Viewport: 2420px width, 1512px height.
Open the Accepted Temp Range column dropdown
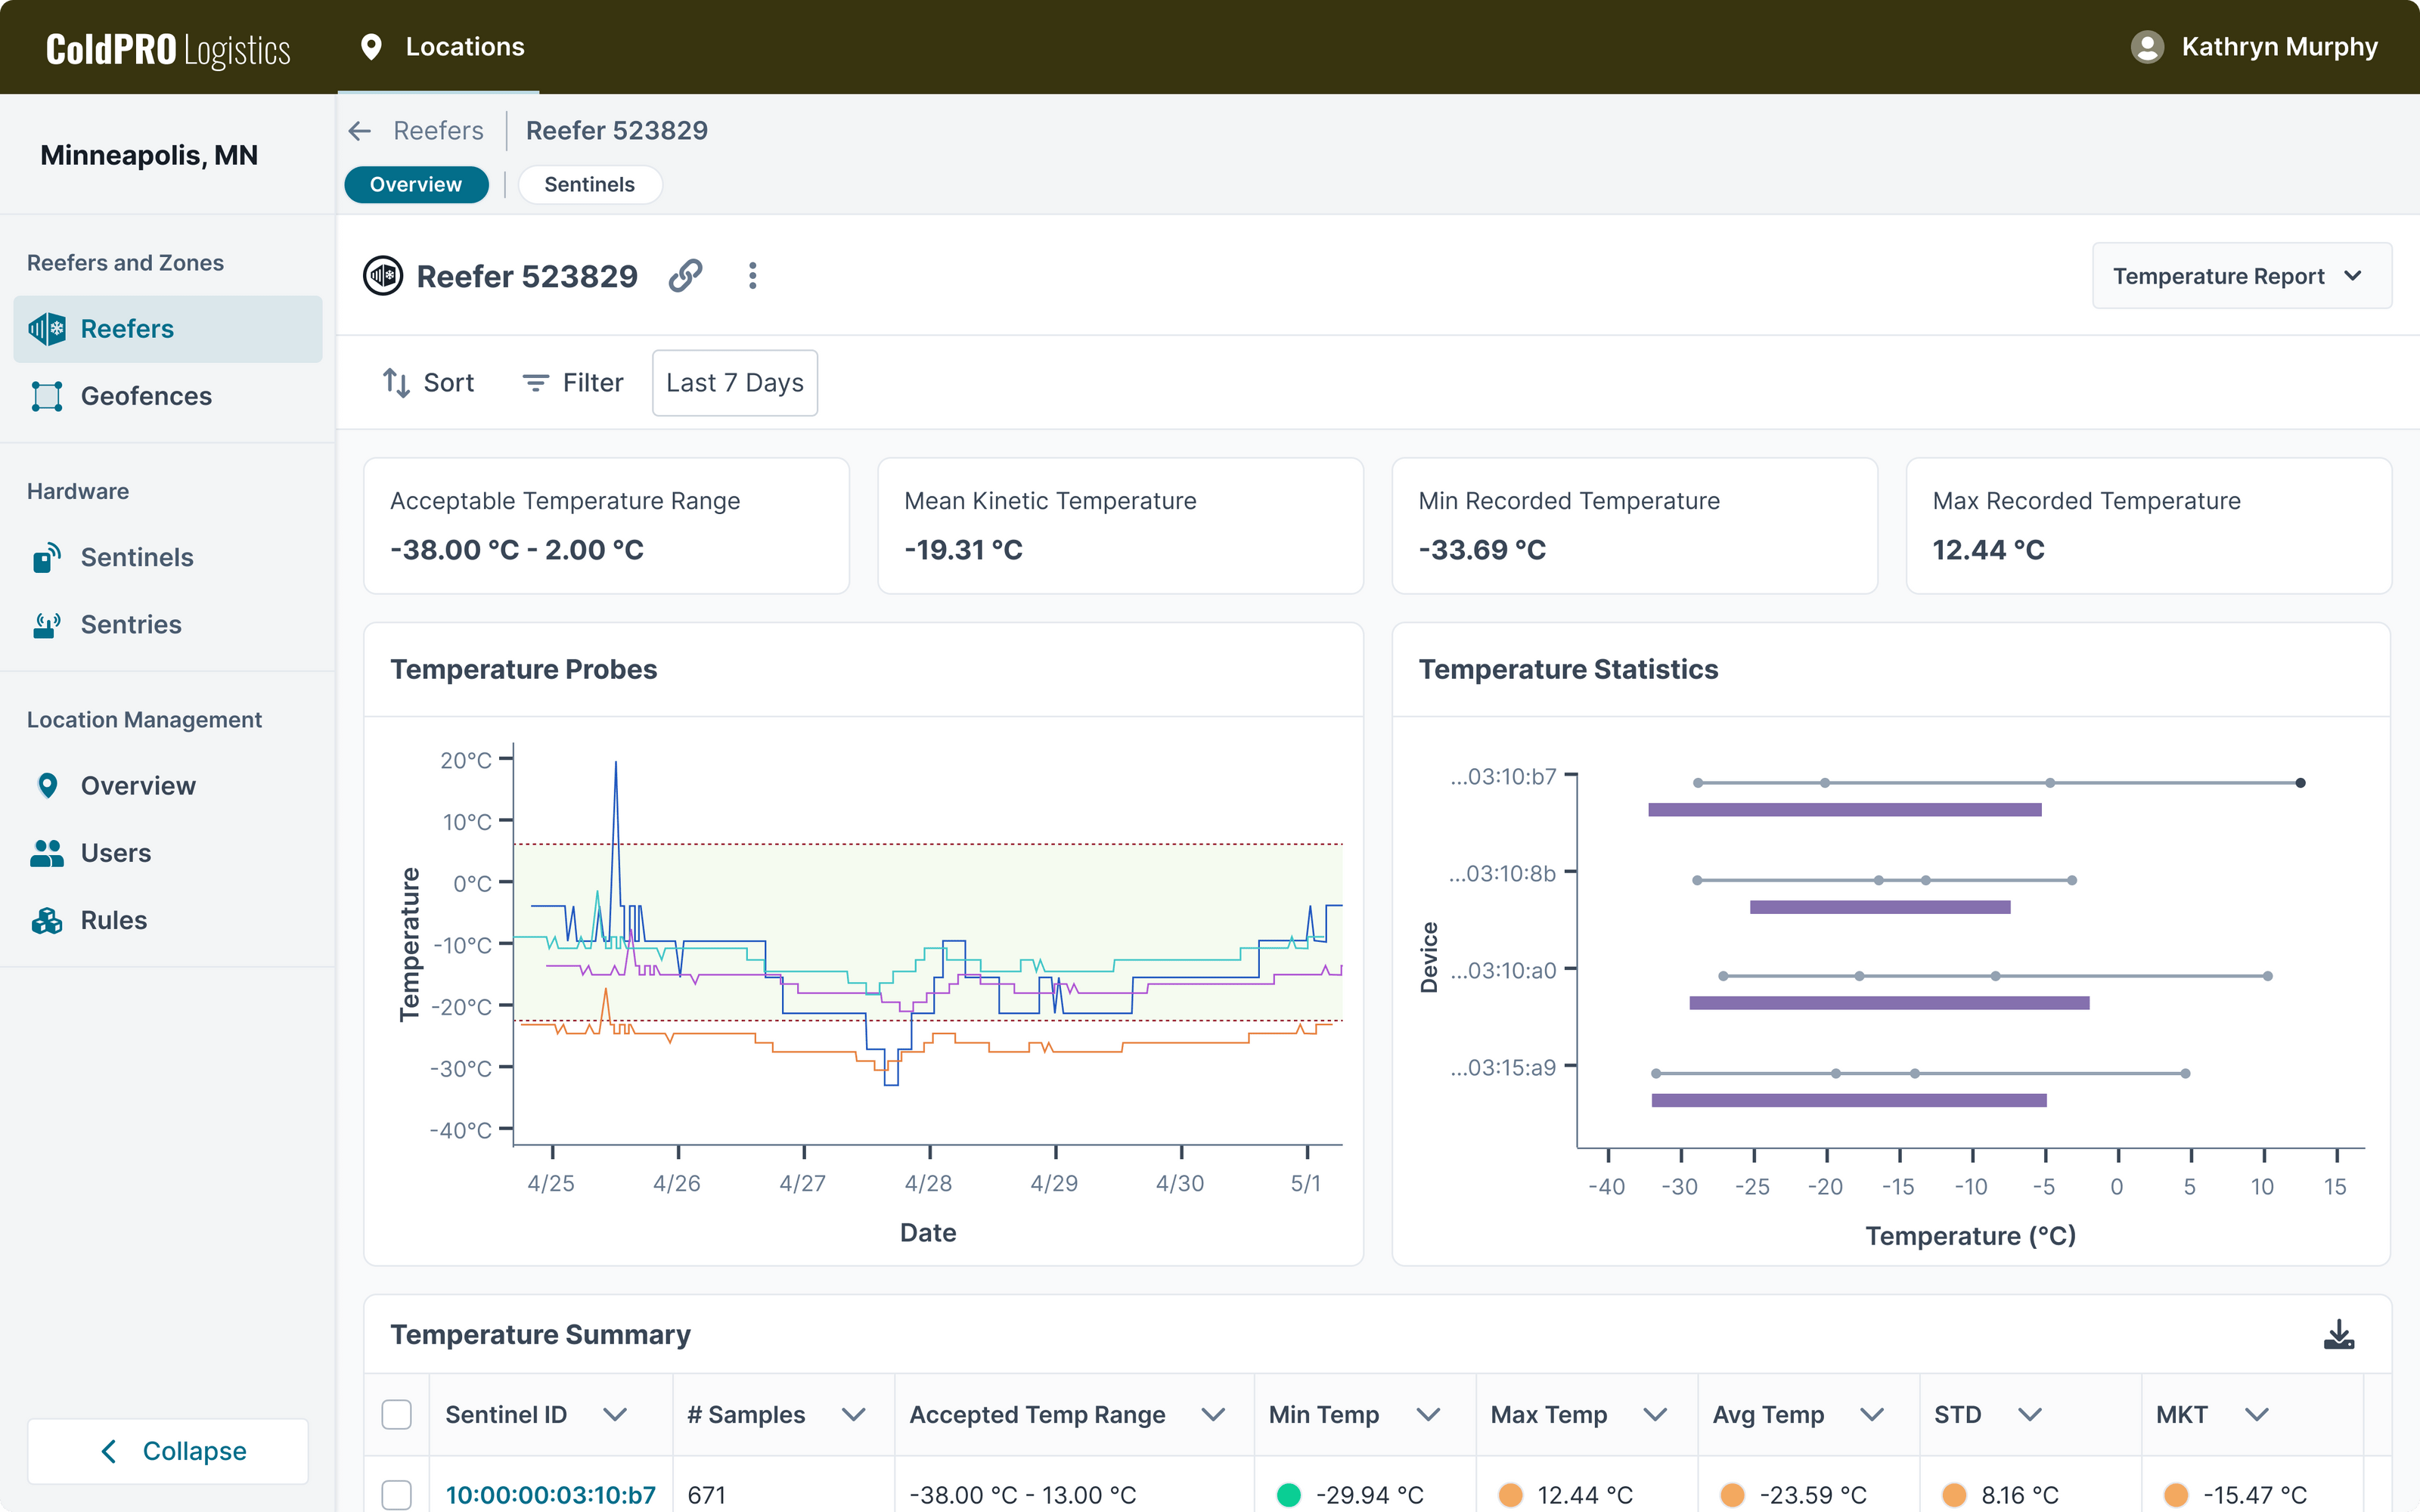pyautogui.click(x=1214, y=1414)
